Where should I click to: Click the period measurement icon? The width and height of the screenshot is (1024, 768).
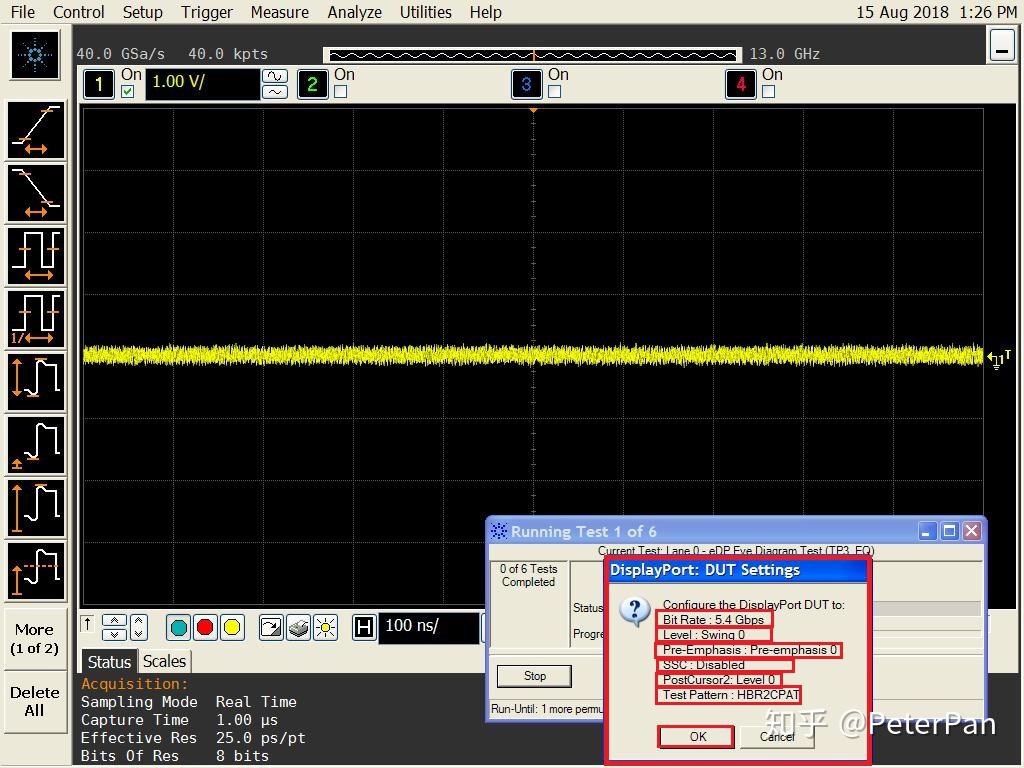36,255
